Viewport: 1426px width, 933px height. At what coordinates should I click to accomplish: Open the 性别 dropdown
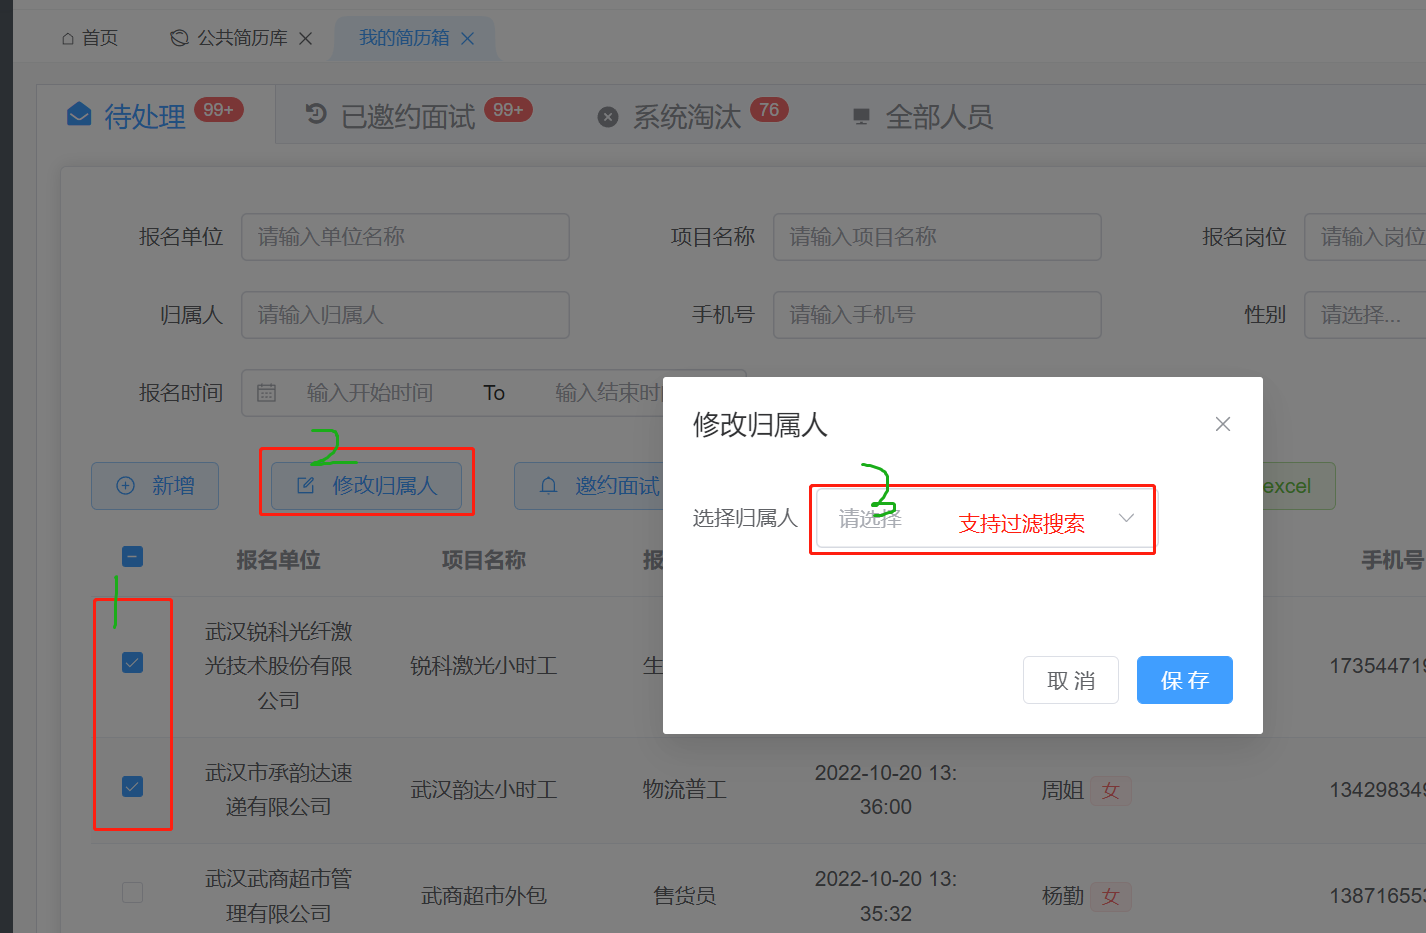click(x=1365, y=315)
